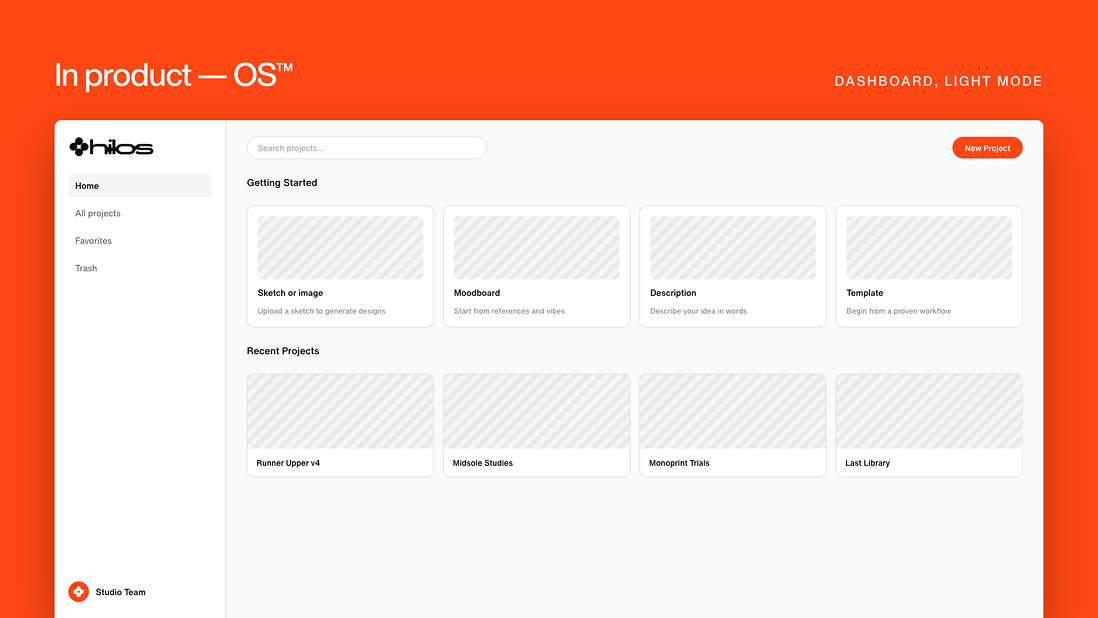The height and width of the screenshot is (618, 1098).
Task: Click the 'Monoprint Trials' project name
Action: [679, 463]
